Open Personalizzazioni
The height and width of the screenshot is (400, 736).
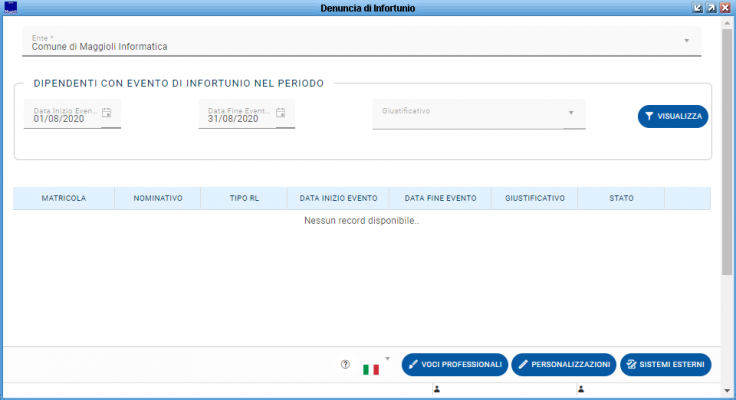[x=564, y=365]
